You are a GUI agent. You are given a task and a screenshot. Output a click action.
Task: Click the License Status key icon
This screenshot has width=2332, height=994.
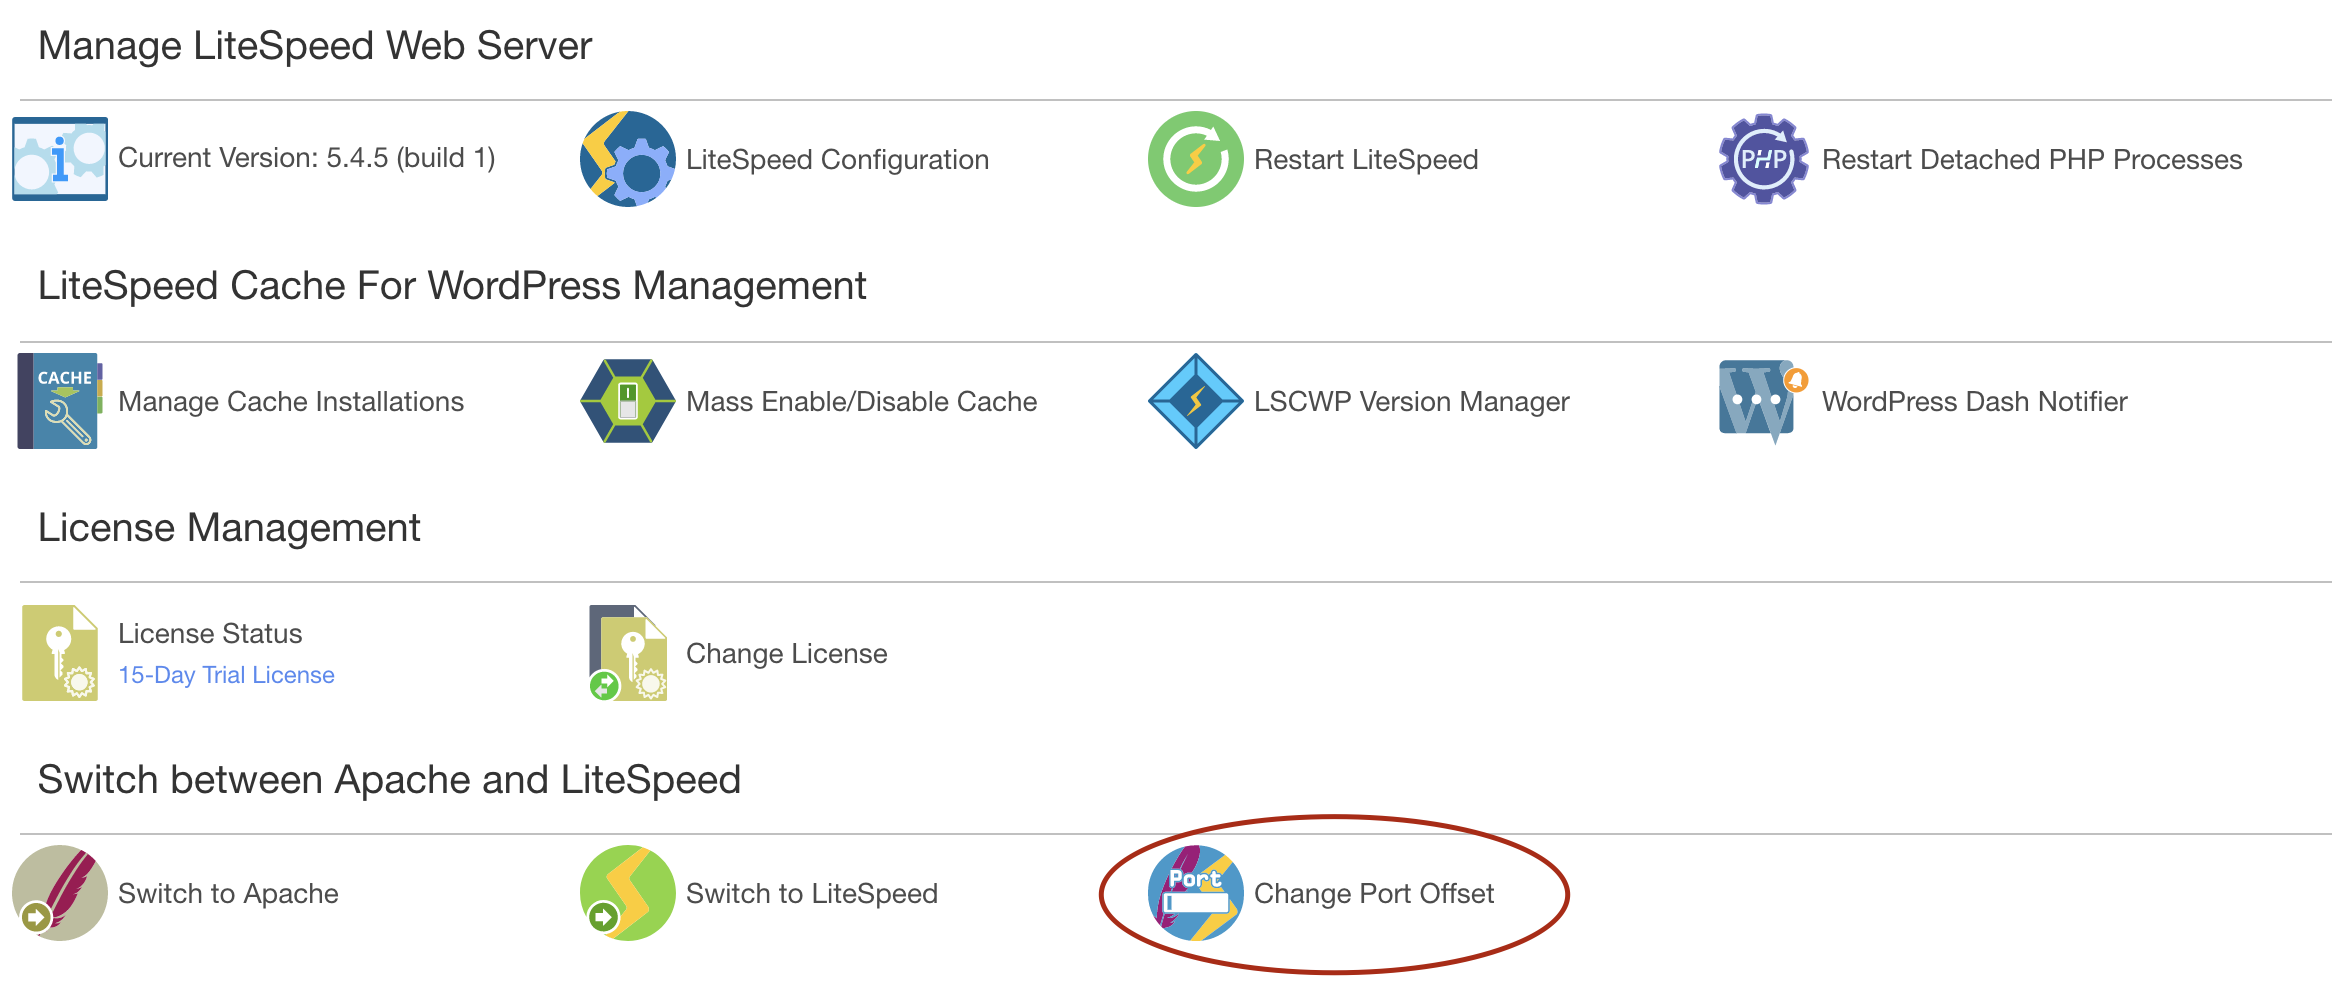60,653
